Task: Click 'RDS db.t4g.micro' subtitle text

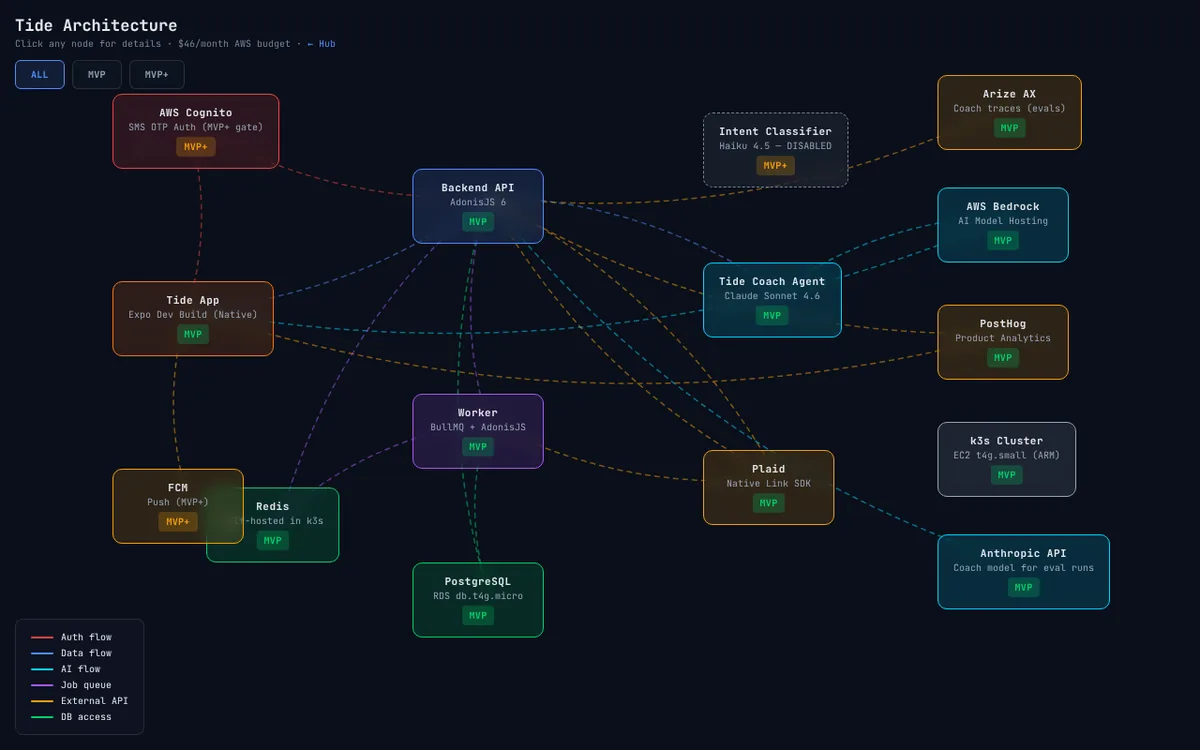Action: point(478,596)
